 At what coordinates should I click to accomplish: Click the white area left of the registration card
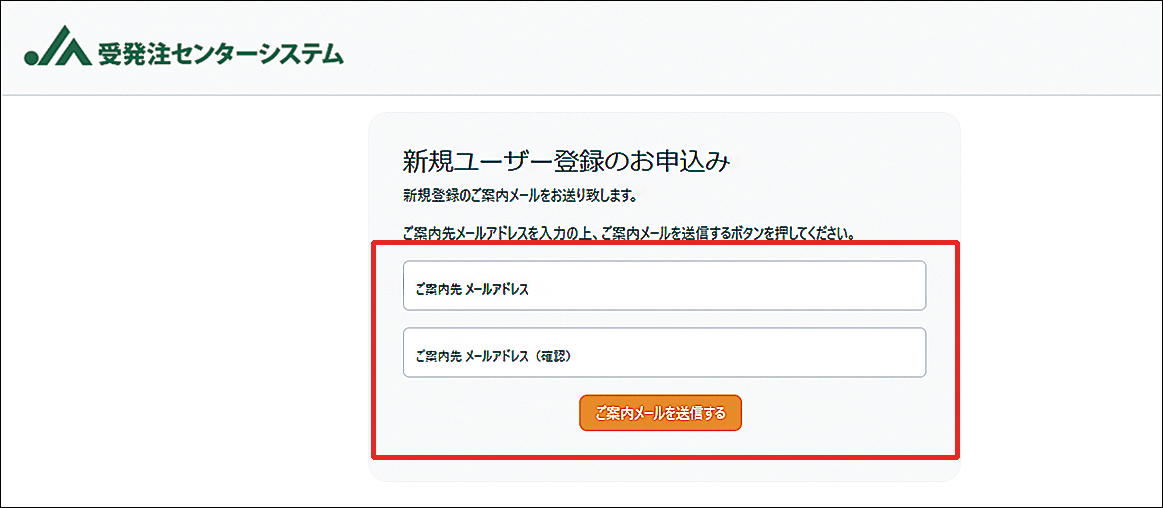tap(185, 297)
